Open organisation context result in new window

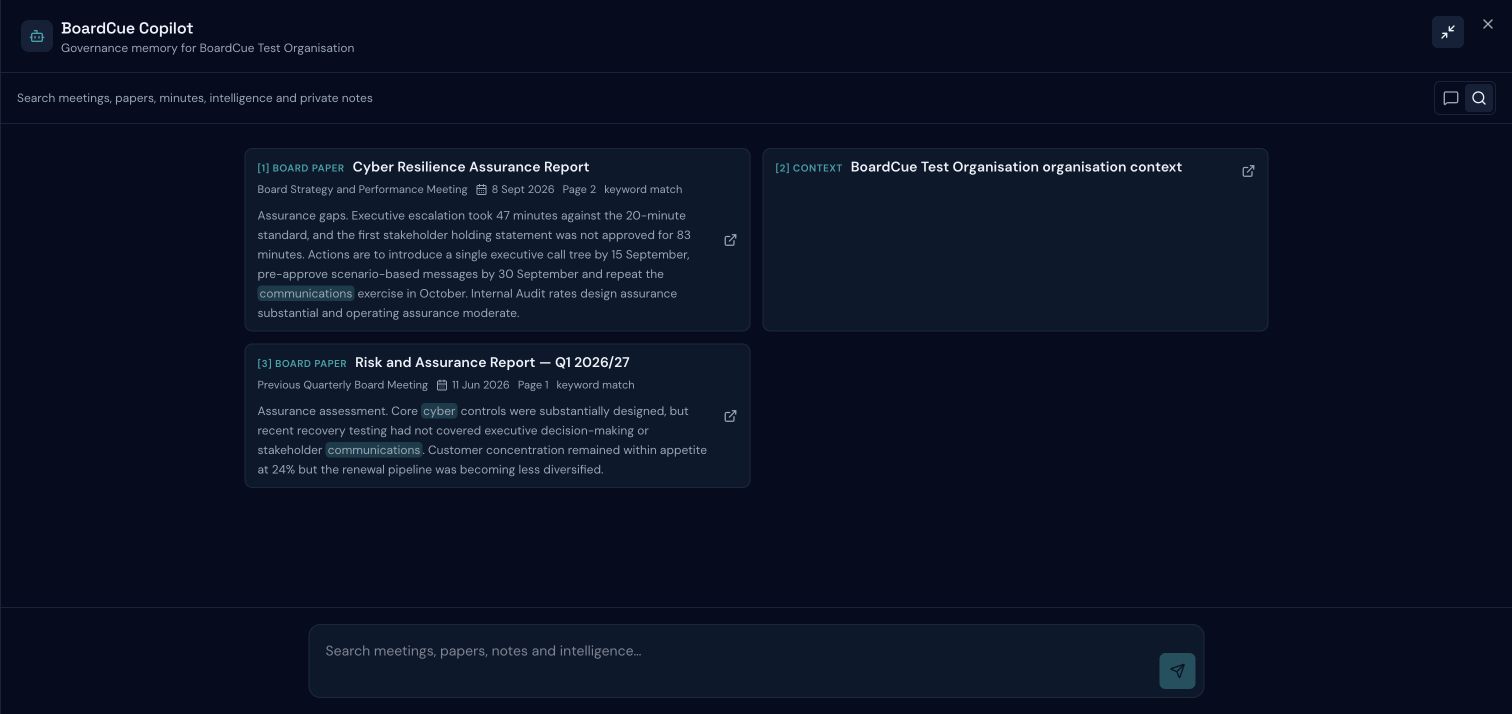1248,171
